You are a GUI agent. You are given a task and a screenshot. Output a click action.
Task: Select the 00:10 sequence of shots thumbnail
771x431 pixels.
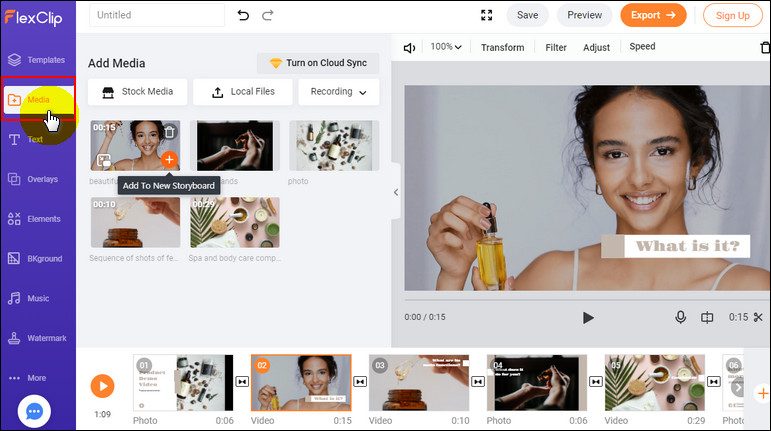135,223
